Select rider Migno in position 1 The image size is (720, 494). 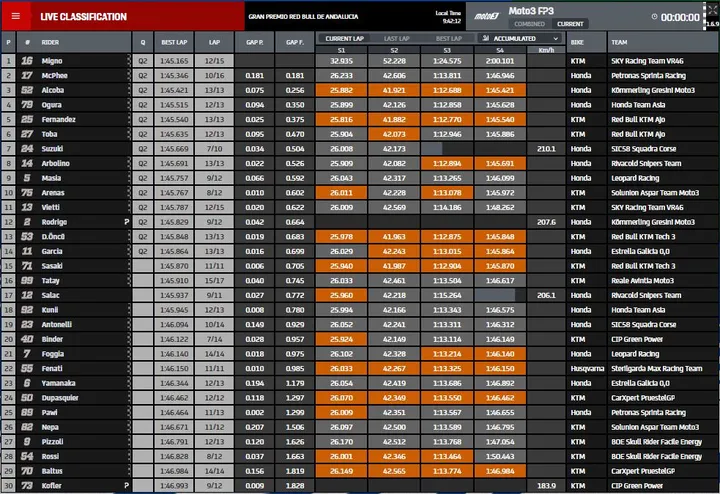pyautogui.click(x=52, y=61)
